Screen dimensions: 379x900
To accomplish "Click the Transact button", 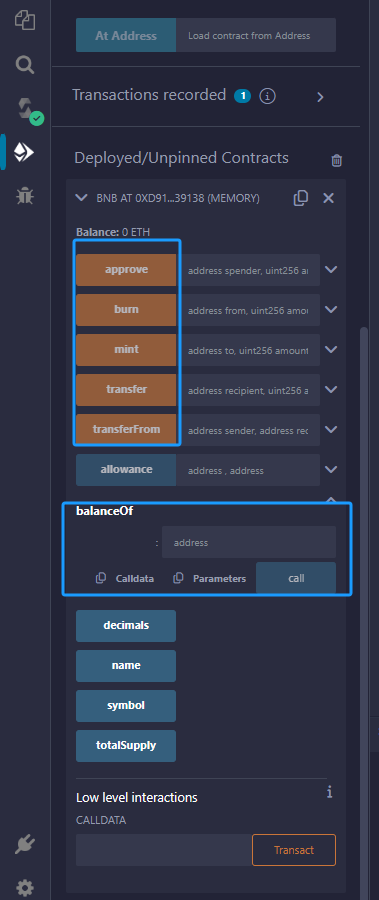I will [x=294, y=850].
